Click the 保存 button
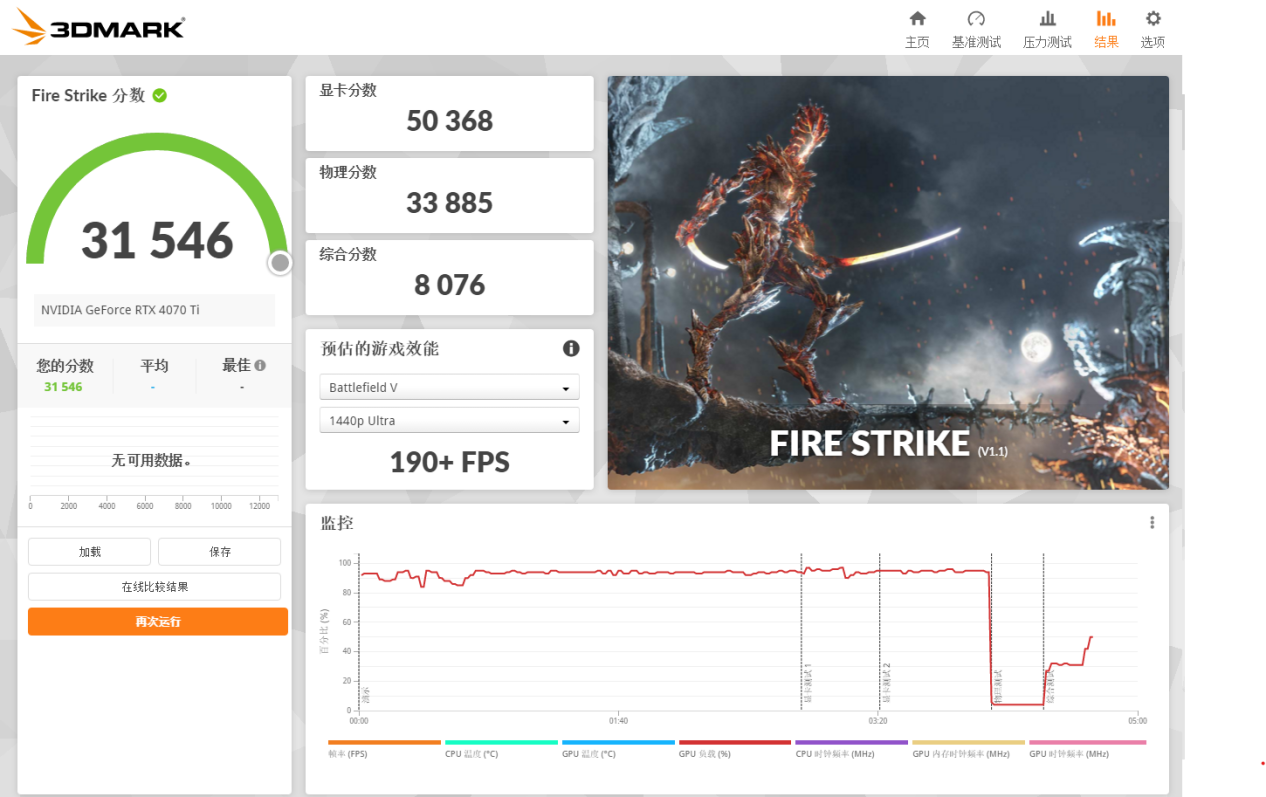This screenshot has width=1266, height=797. point(219,551)
